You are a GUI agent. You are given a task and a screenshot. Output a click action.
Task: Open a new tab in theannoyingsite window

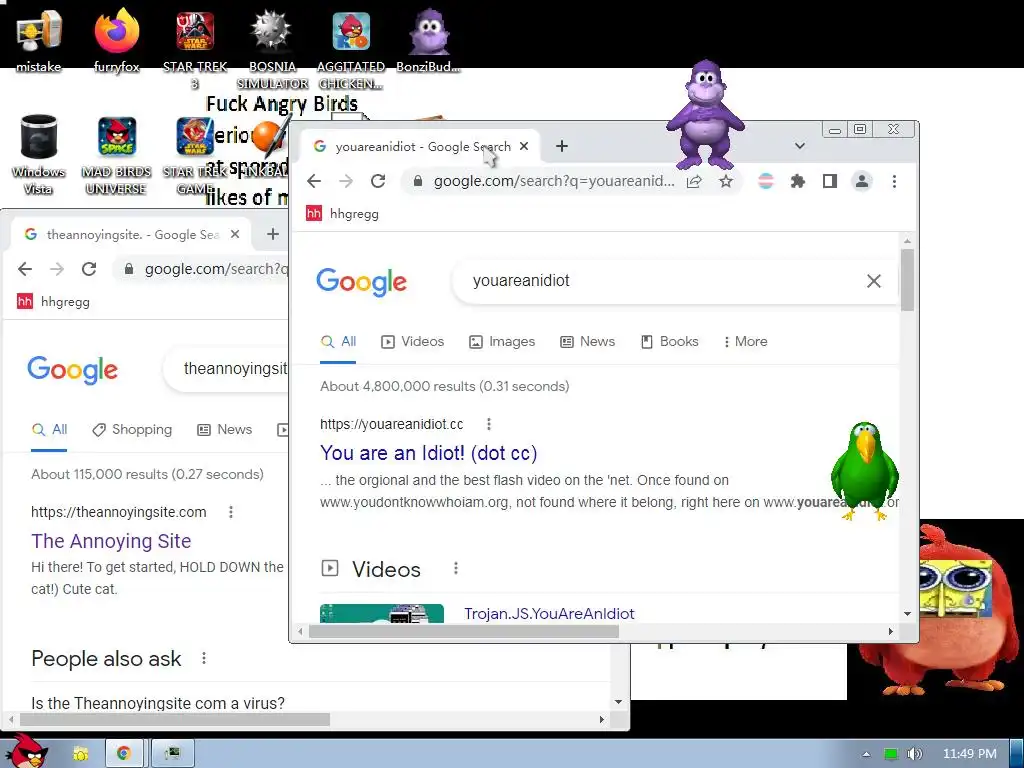click(x=273, y=234)
